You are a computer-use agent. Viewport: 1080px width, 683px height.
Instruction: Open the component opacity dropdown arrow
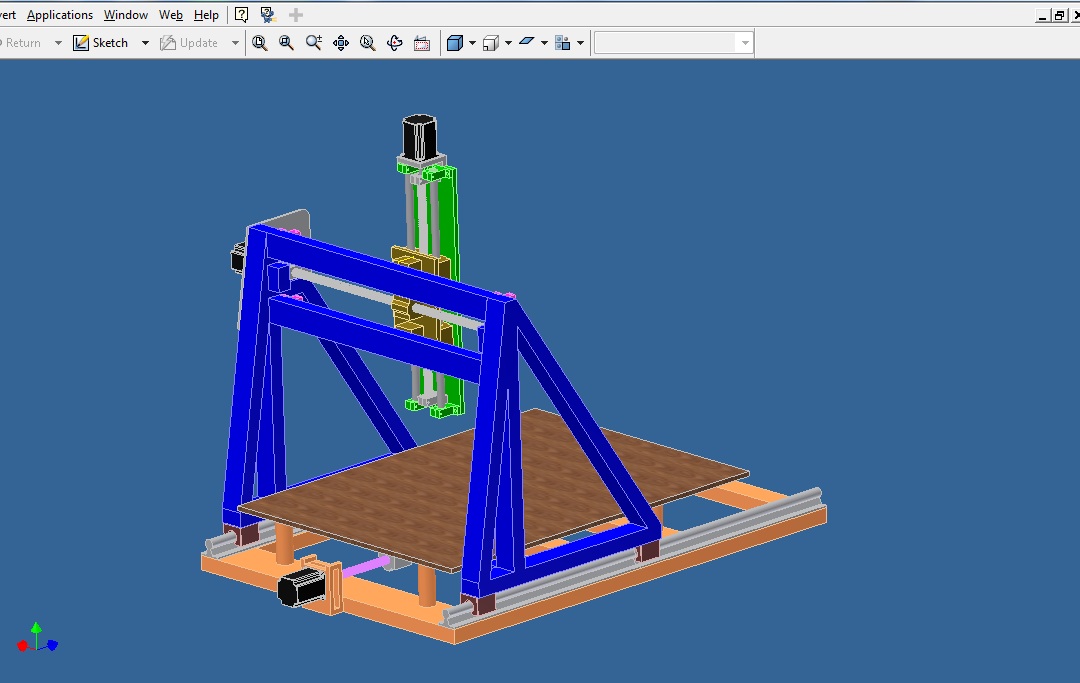[x=580, y=43]
